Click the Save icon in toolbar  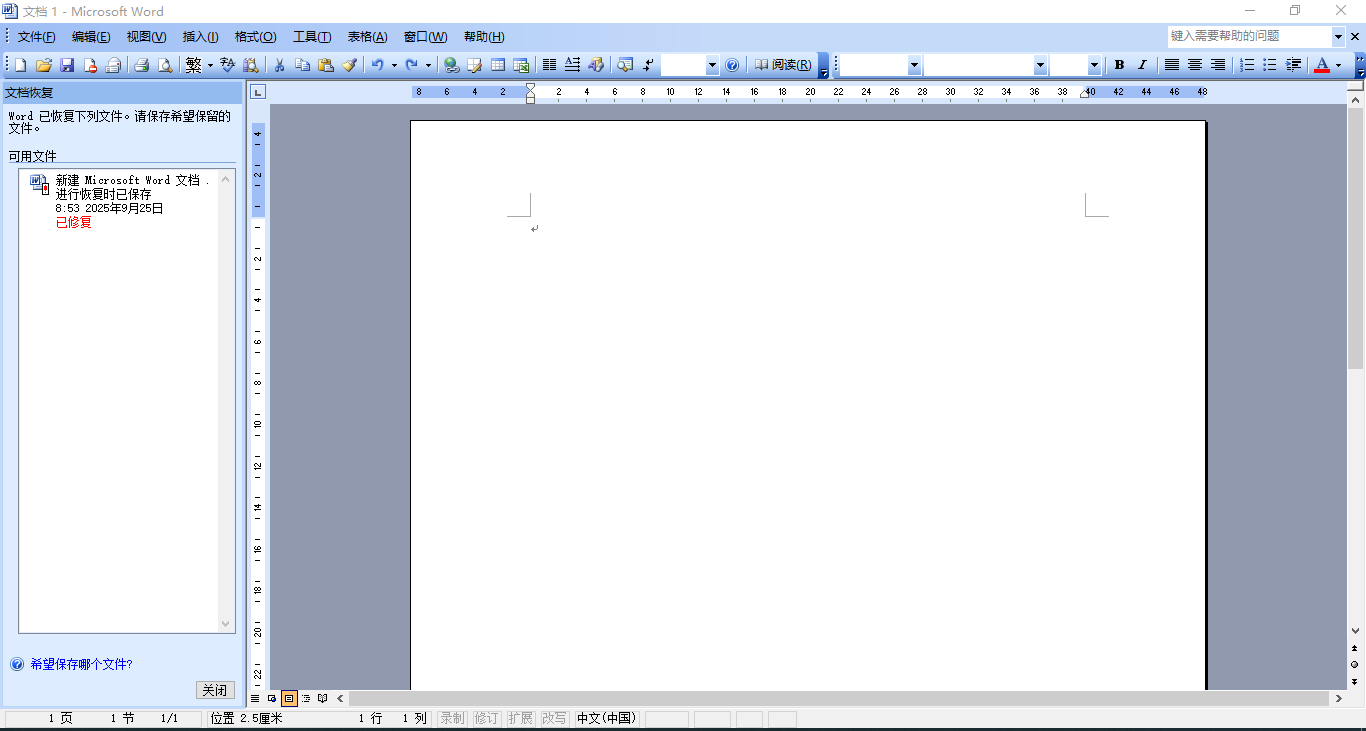67,65
